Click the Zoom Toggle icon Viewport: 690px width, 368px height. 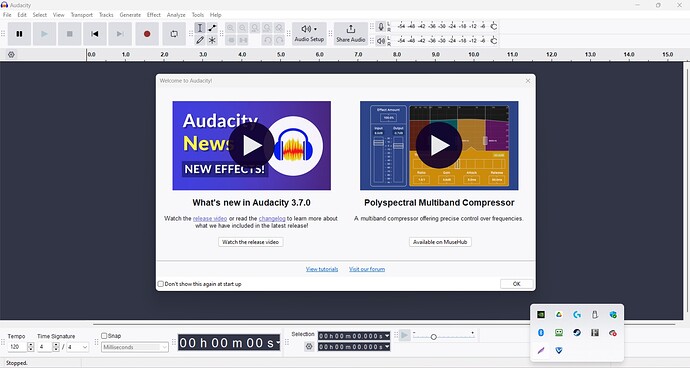tap(279, 28)
